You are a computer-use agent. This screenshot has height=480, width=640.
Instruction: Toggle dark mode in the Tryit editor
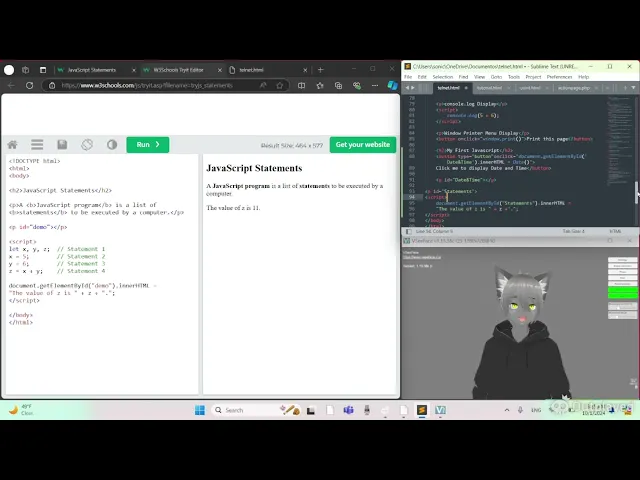point(112,144)
